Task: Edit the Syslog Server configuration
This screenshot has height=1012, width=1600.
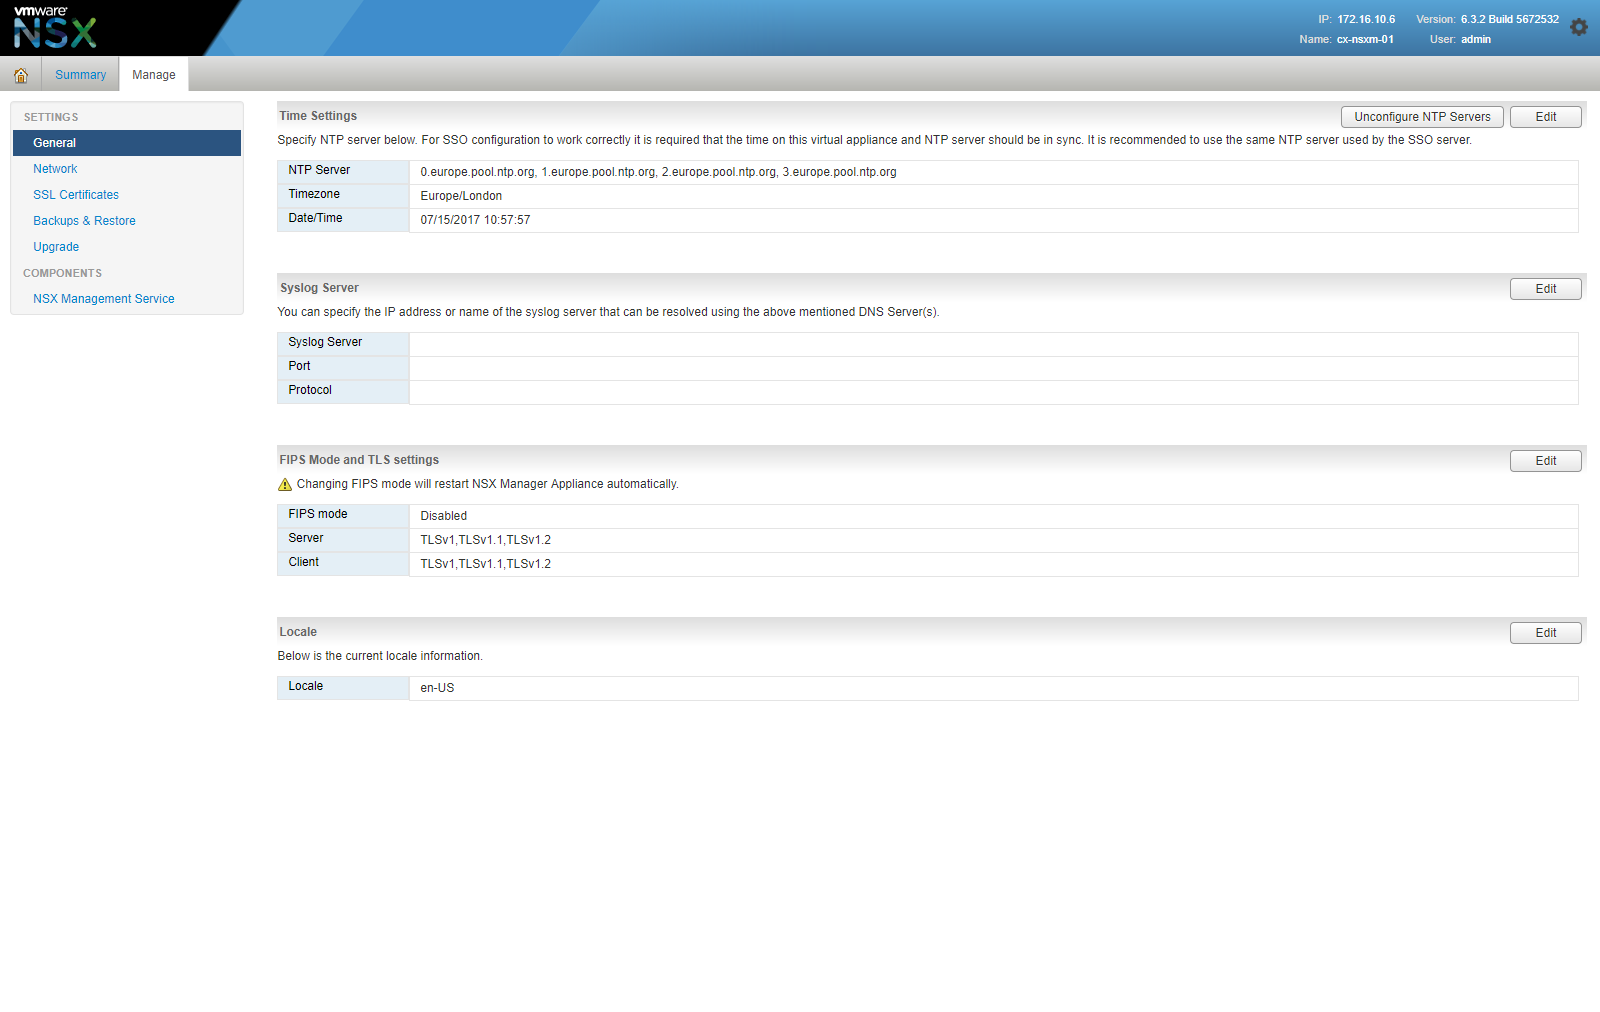Action: coord(1545,289)
